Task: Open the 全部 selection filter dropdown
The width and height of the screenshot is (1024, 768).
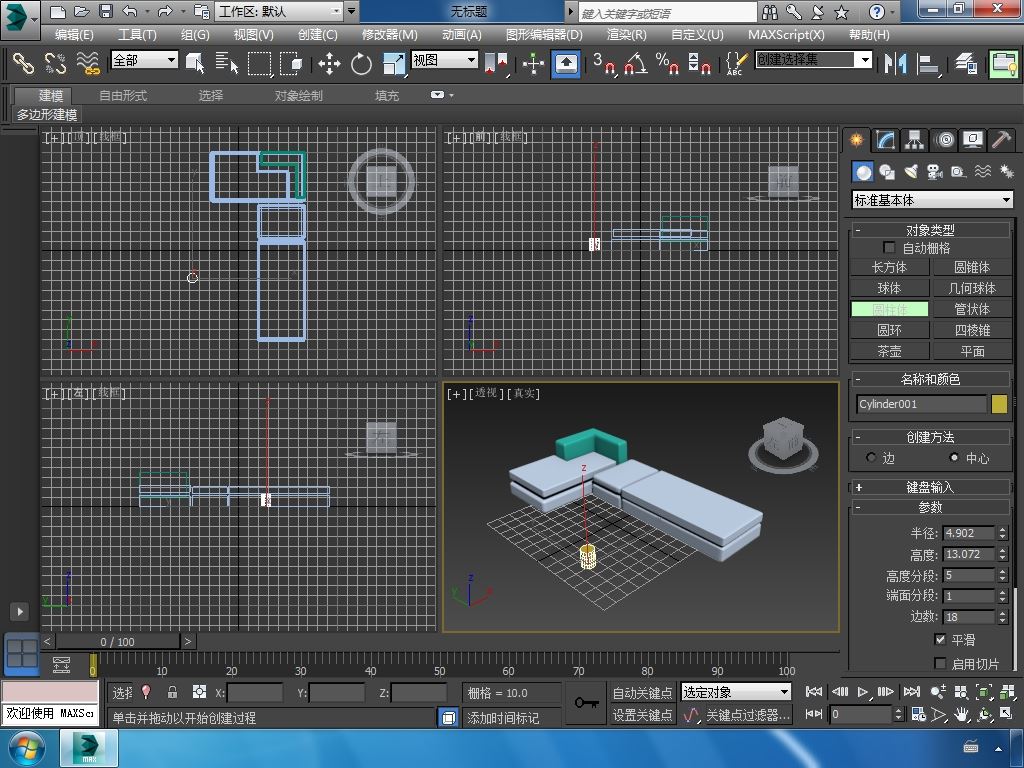Action: tap(144, 60)
